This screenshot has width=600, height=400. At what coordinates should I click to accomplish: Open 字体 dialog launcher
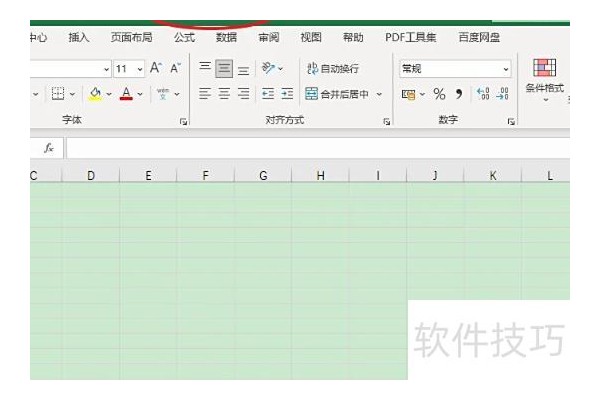point(184,122)
